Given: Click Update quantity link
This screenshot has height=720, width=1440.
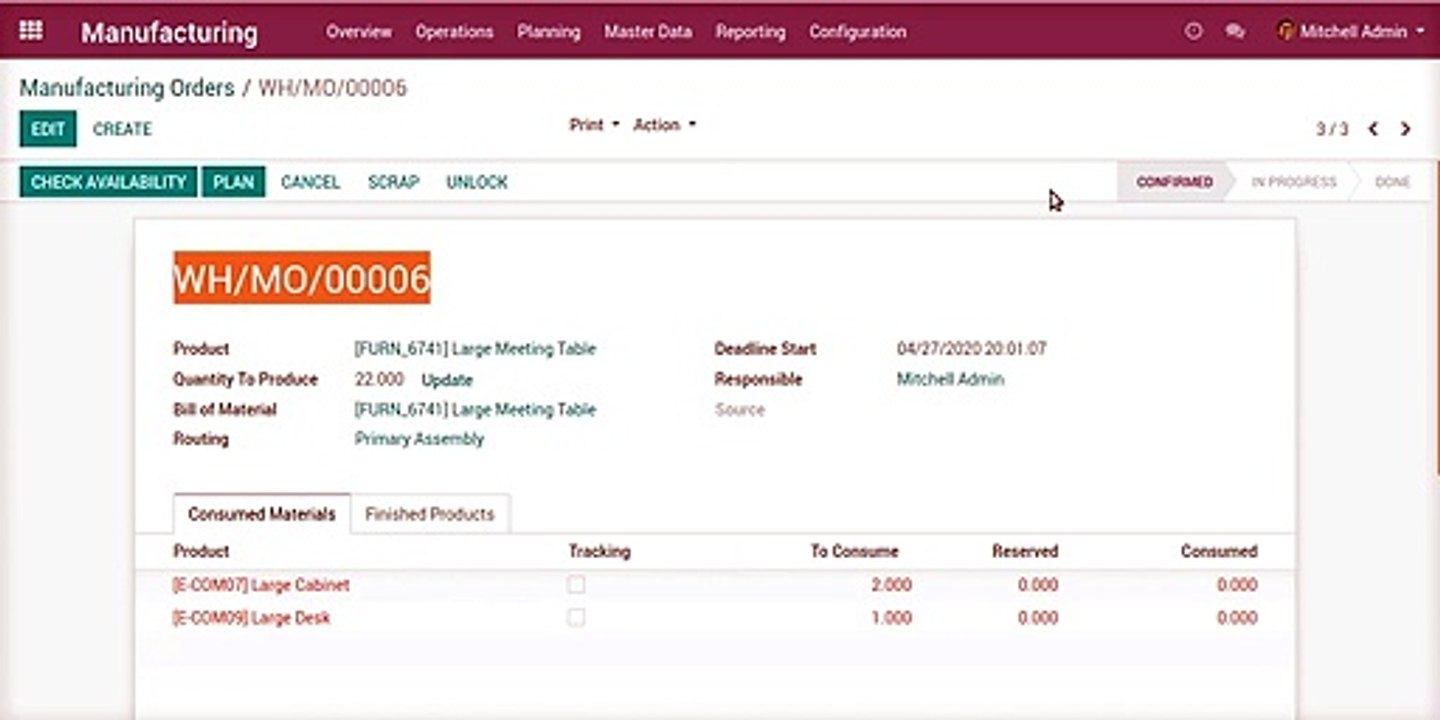Looking at the screenshot, I should pos(447,380).
